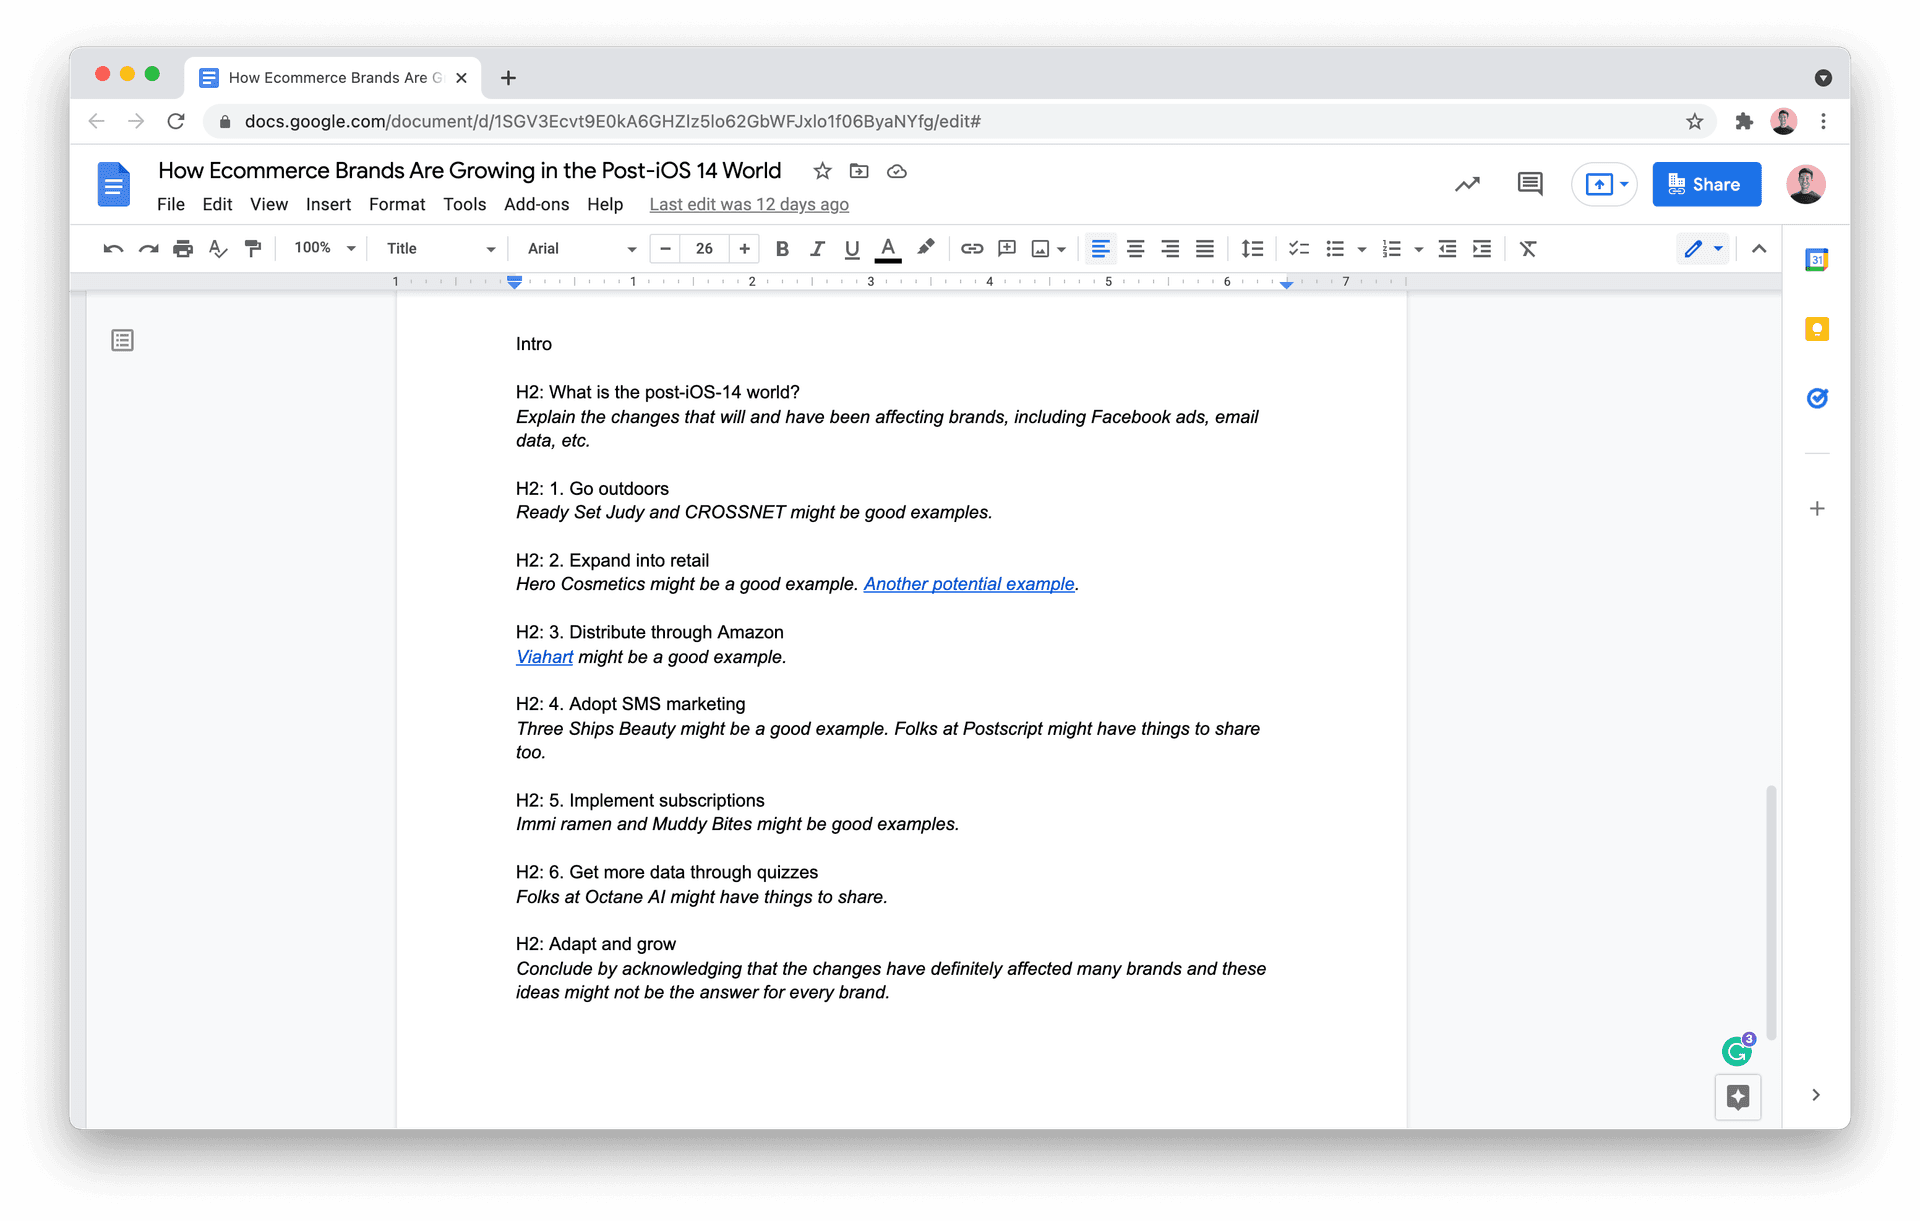1920x1221 pixels.
Task: Open the zoom level dropdown
Action: 325,248
